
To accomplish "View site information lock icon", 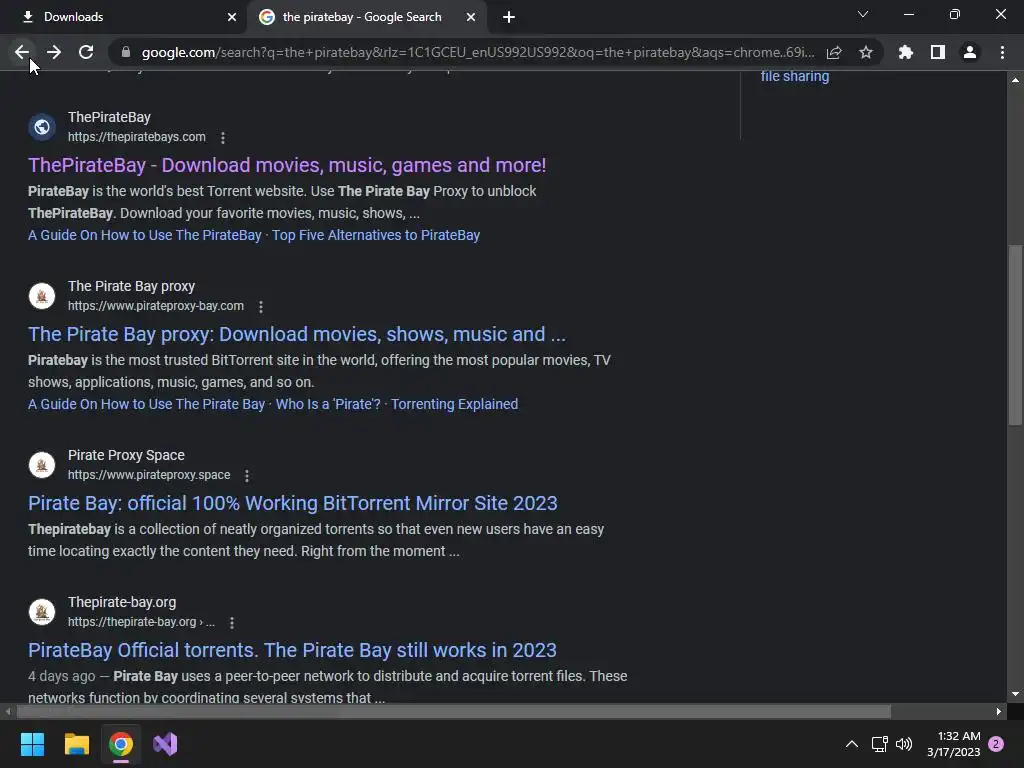I will [x=126, y=52].
